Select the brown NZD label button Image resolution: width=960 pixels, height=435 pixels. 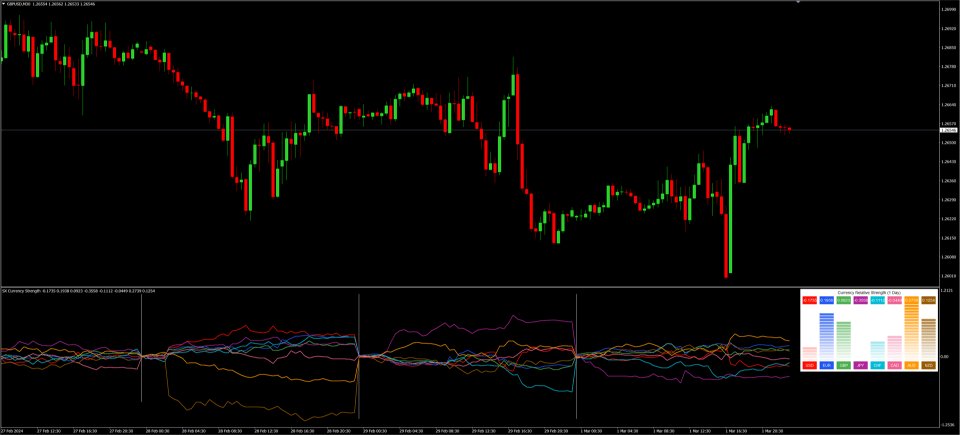pyautogui.click(x=928, y=365)
